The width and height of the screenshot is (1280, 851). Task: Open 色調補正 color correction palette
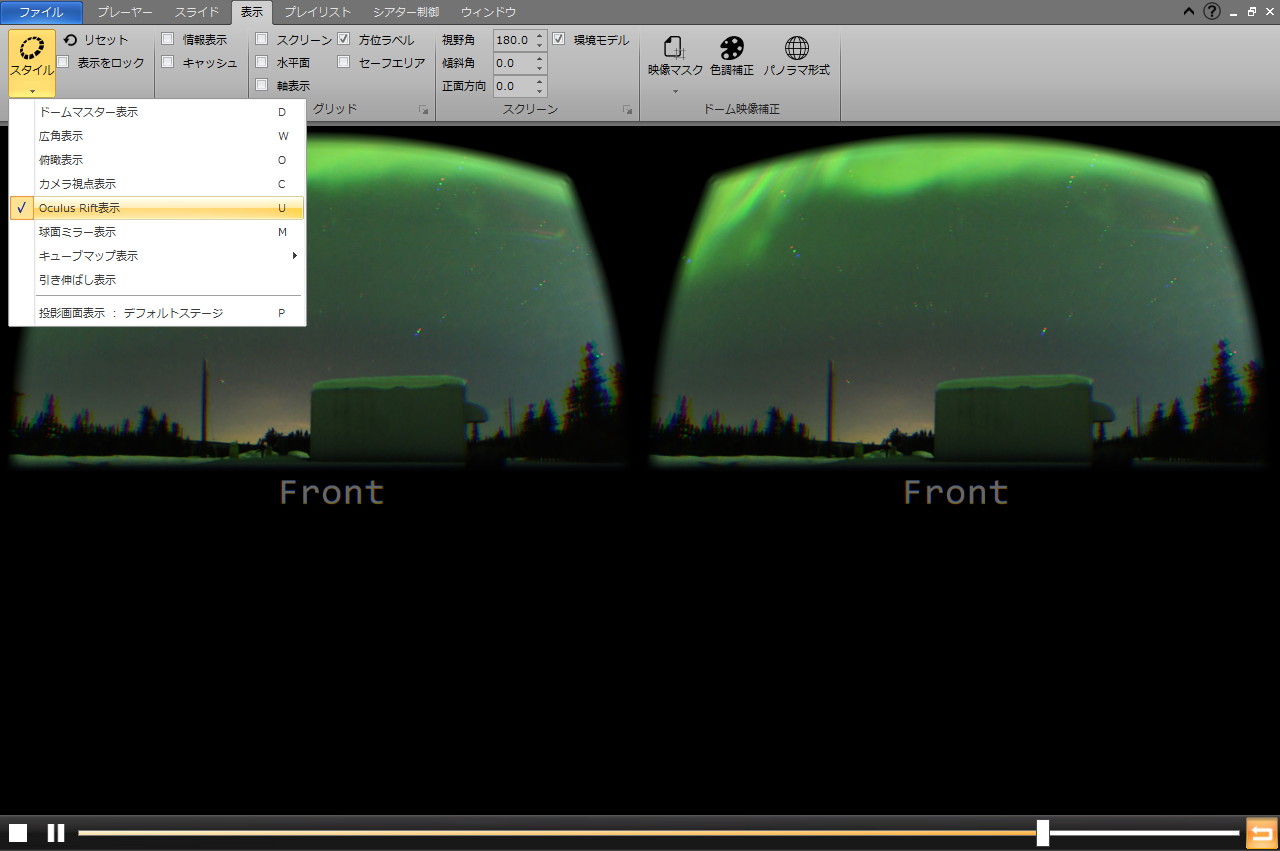point(732,57)
